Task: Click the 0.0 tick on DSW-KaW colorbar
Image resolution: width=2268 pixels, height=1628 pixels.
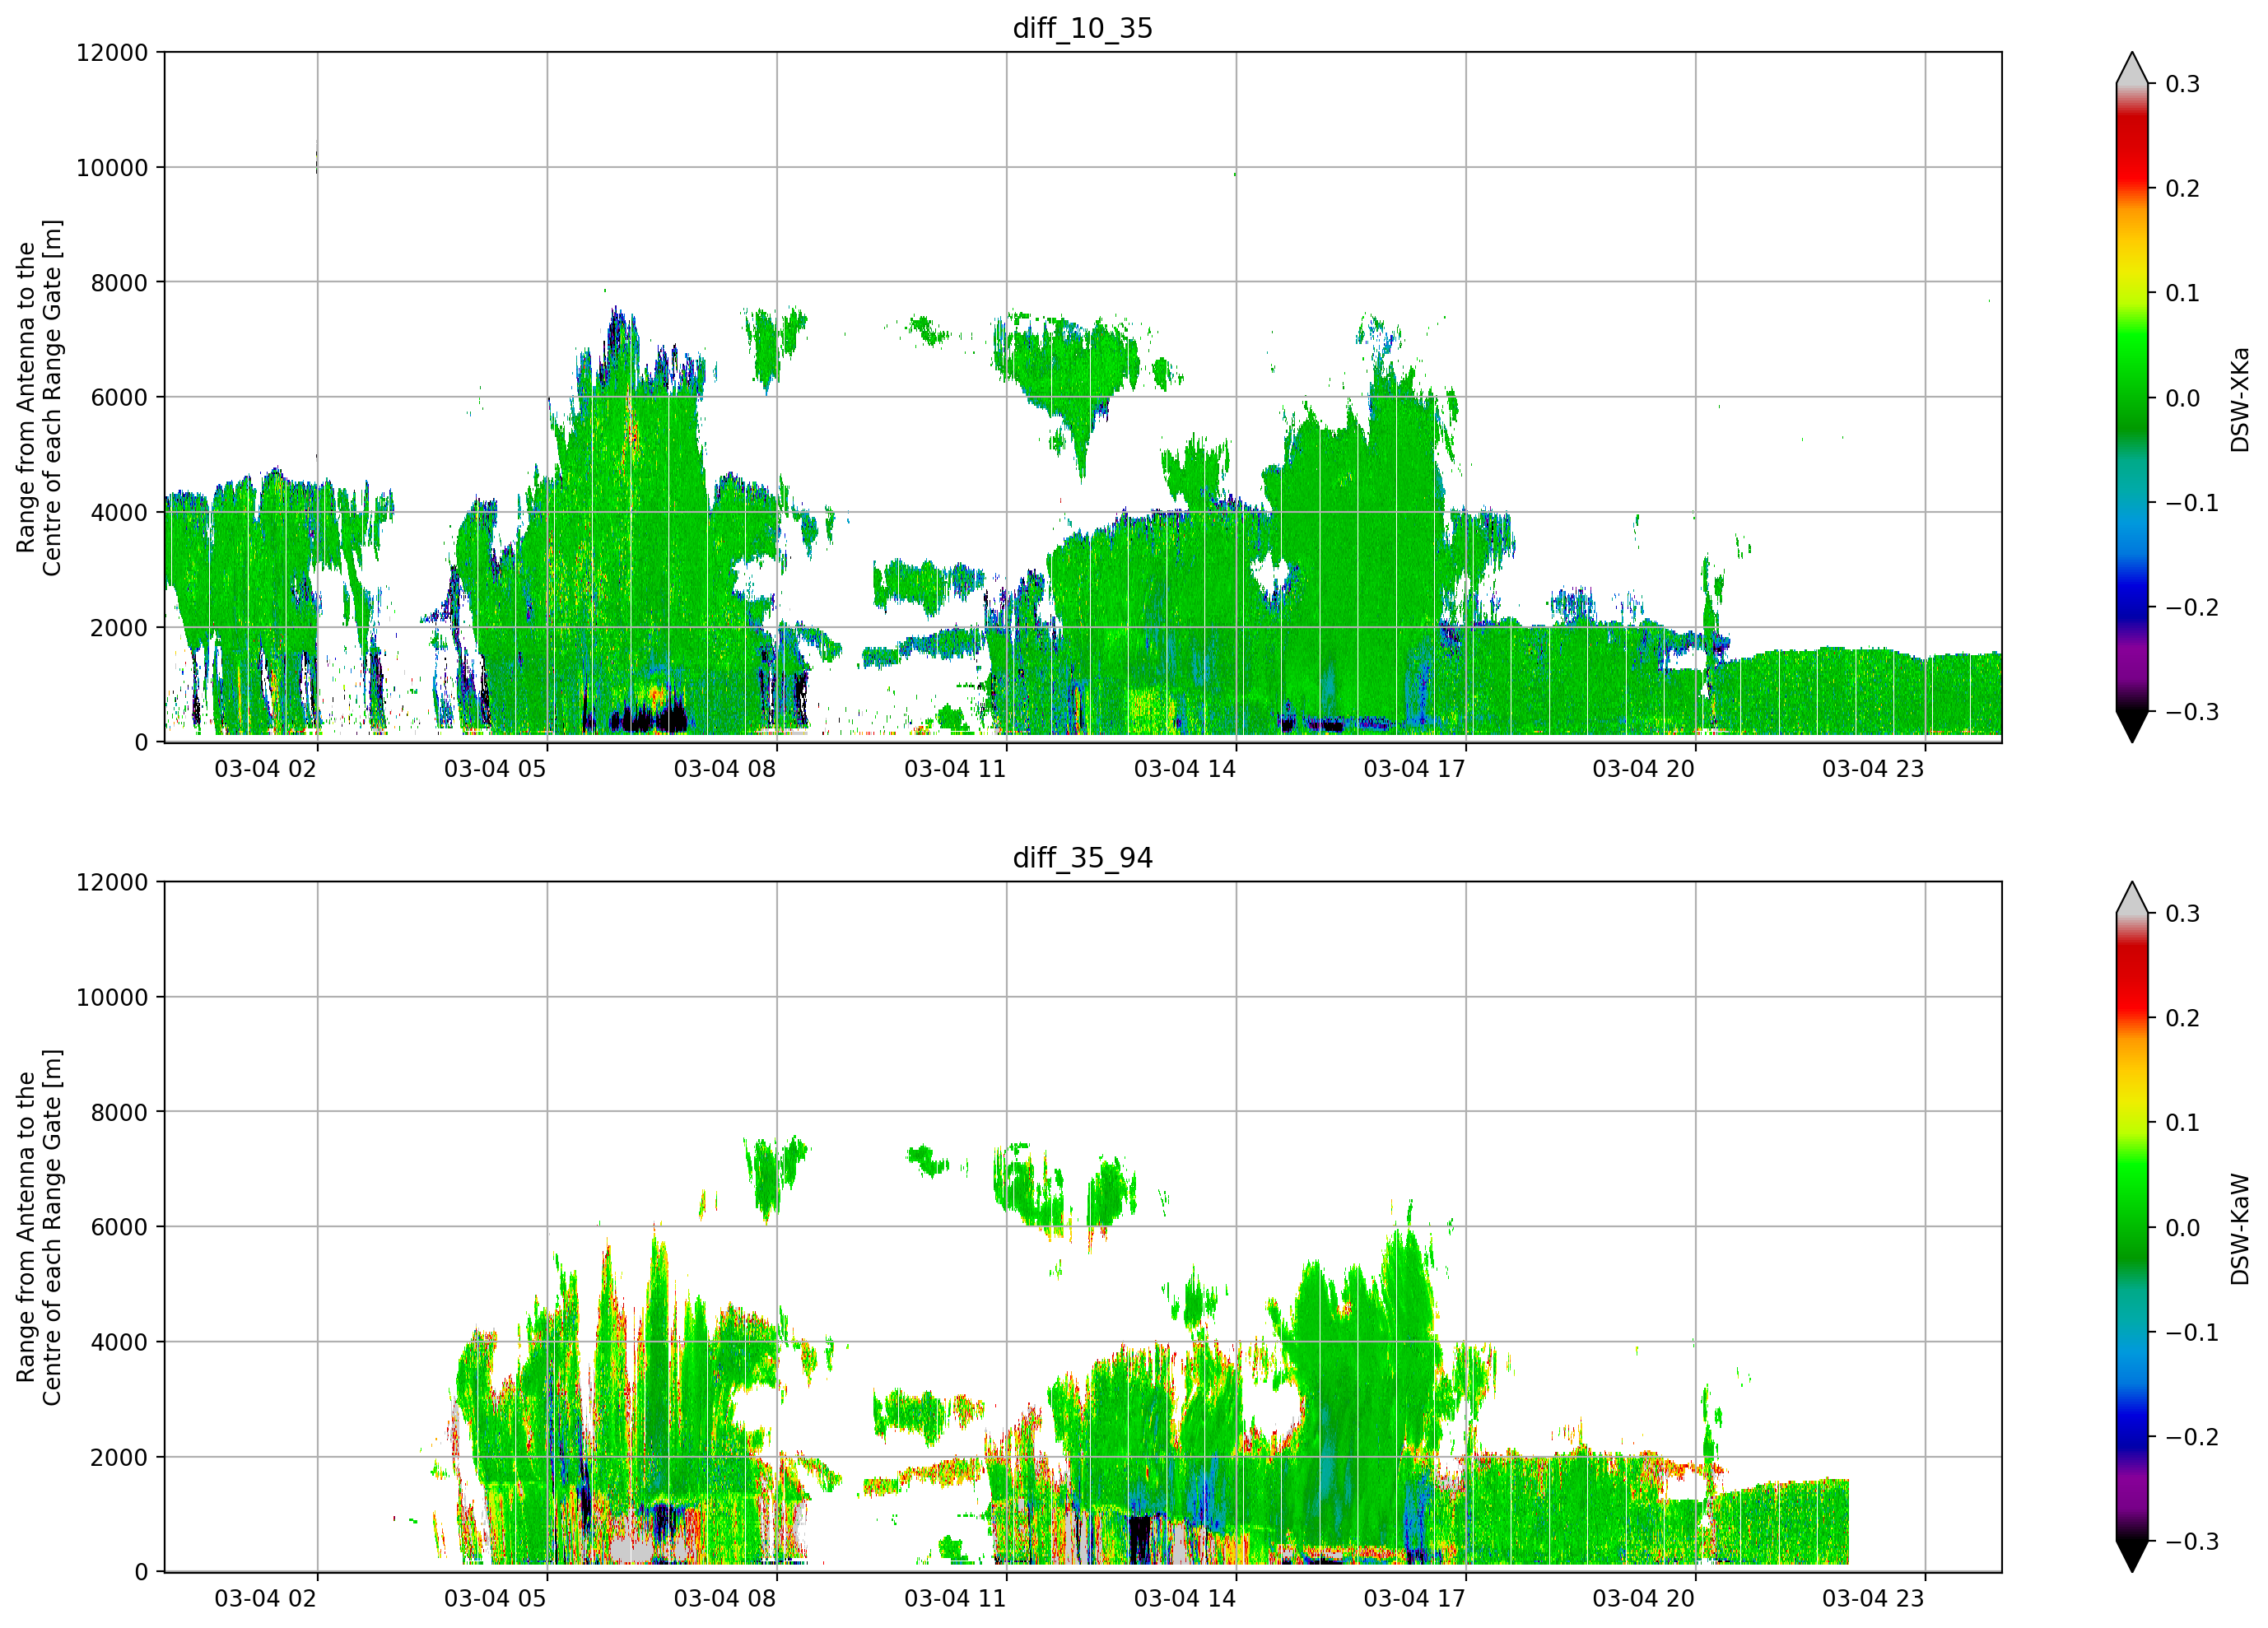Action: coord(2182,1229)
